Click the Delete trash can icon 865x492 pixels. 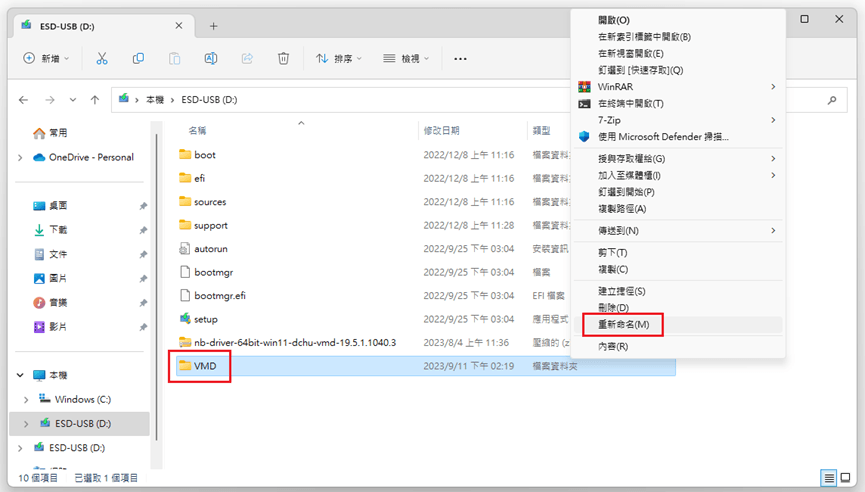(284, 59)
